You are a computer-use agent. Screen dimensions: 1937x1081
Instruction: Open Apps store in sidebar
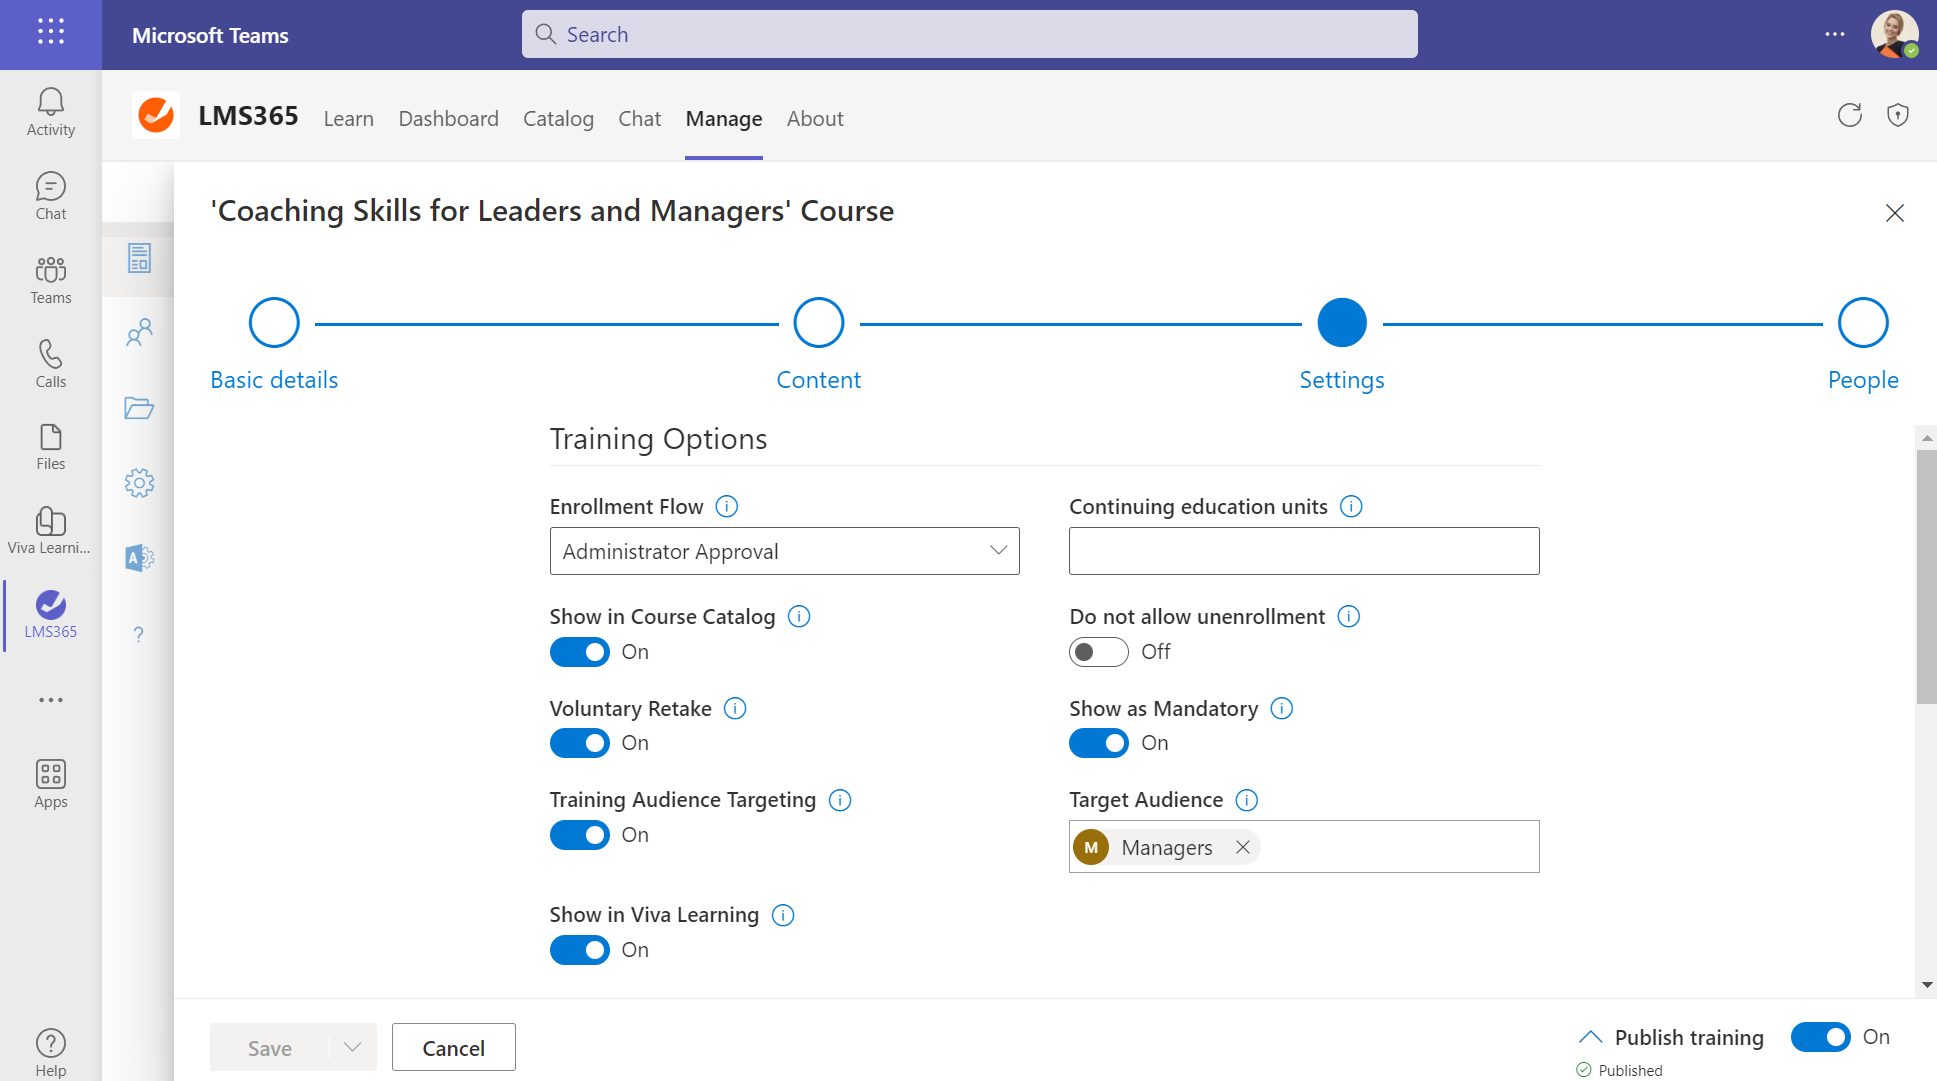[x=51, y=784]
